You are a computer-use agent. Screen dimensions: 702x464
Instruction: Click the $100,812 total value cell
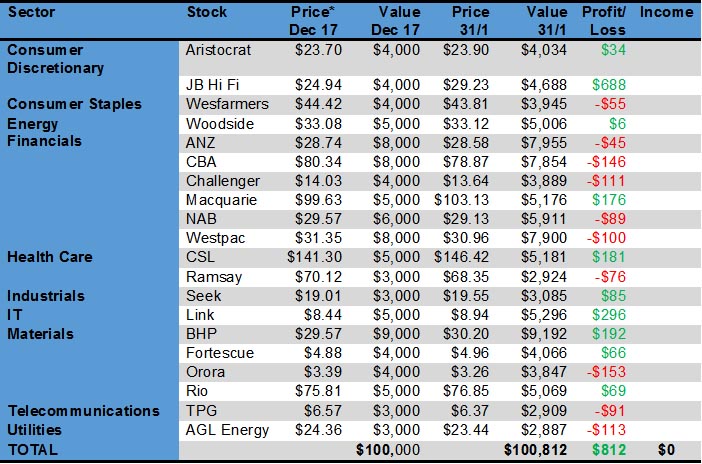click(536, 450)
